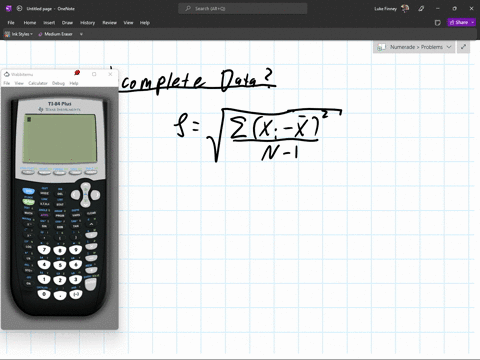Click the Share button

coord(459,22)
